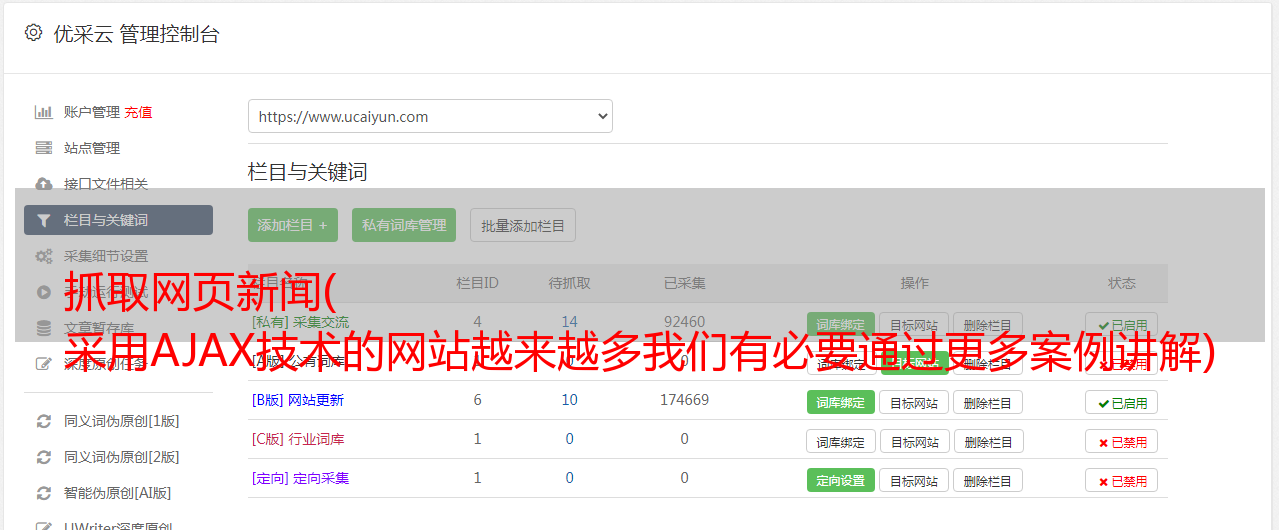Click 删除栏目 in the 网站更新 row
The image size is (1279, 530).
(x=988, y=403)
